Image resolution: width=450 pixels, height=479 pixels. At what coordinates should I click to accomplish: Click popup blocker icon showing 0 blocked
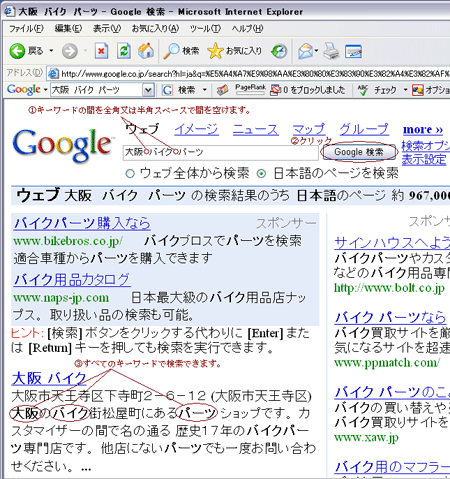pos(276,90)
